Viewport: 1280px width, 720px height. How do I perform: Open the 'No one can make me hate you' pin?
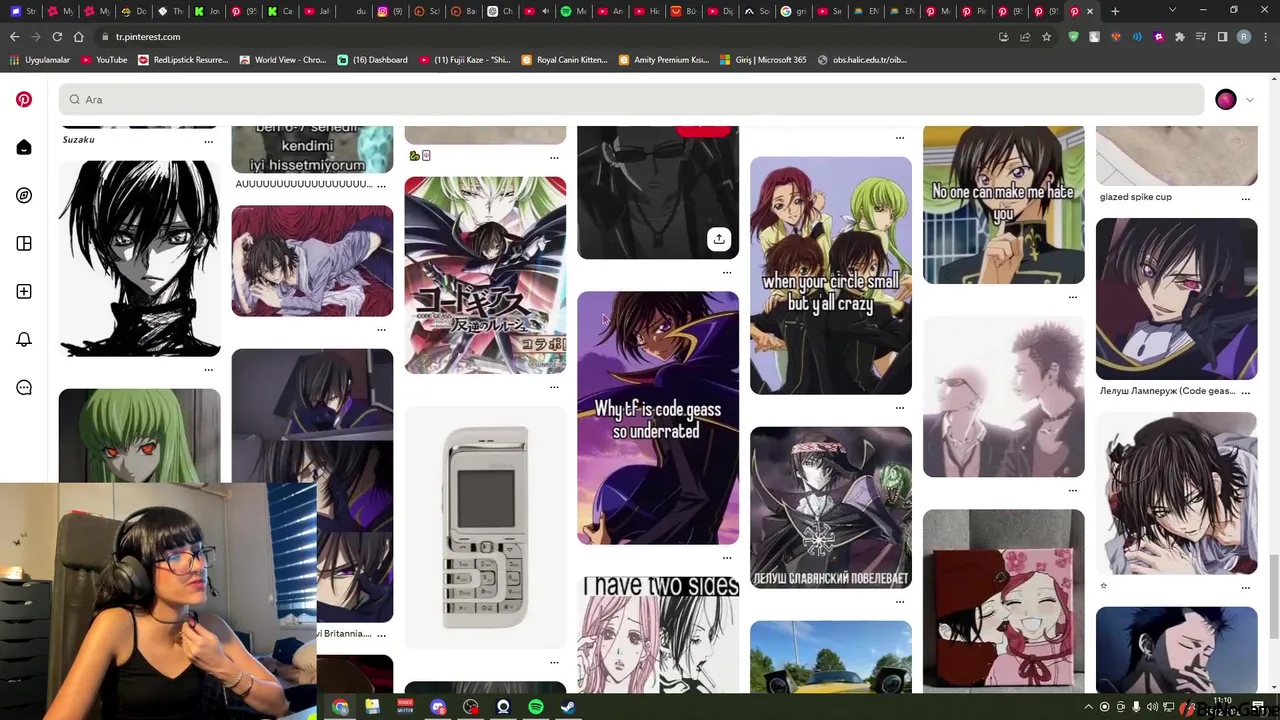(x=1003, y=204)
